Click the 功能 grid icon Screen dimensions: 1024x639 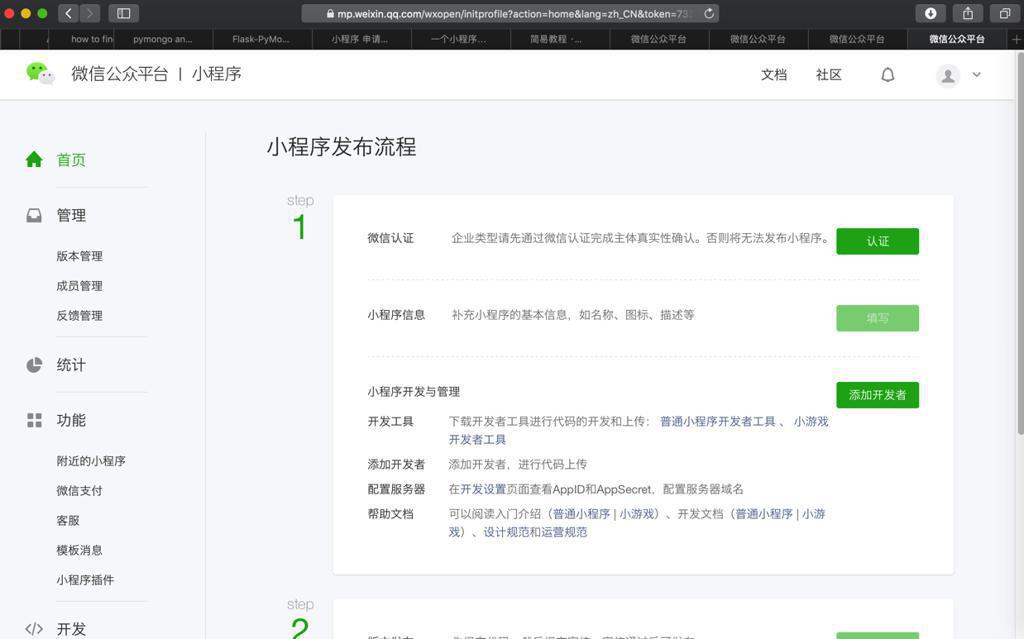point(34,420)
